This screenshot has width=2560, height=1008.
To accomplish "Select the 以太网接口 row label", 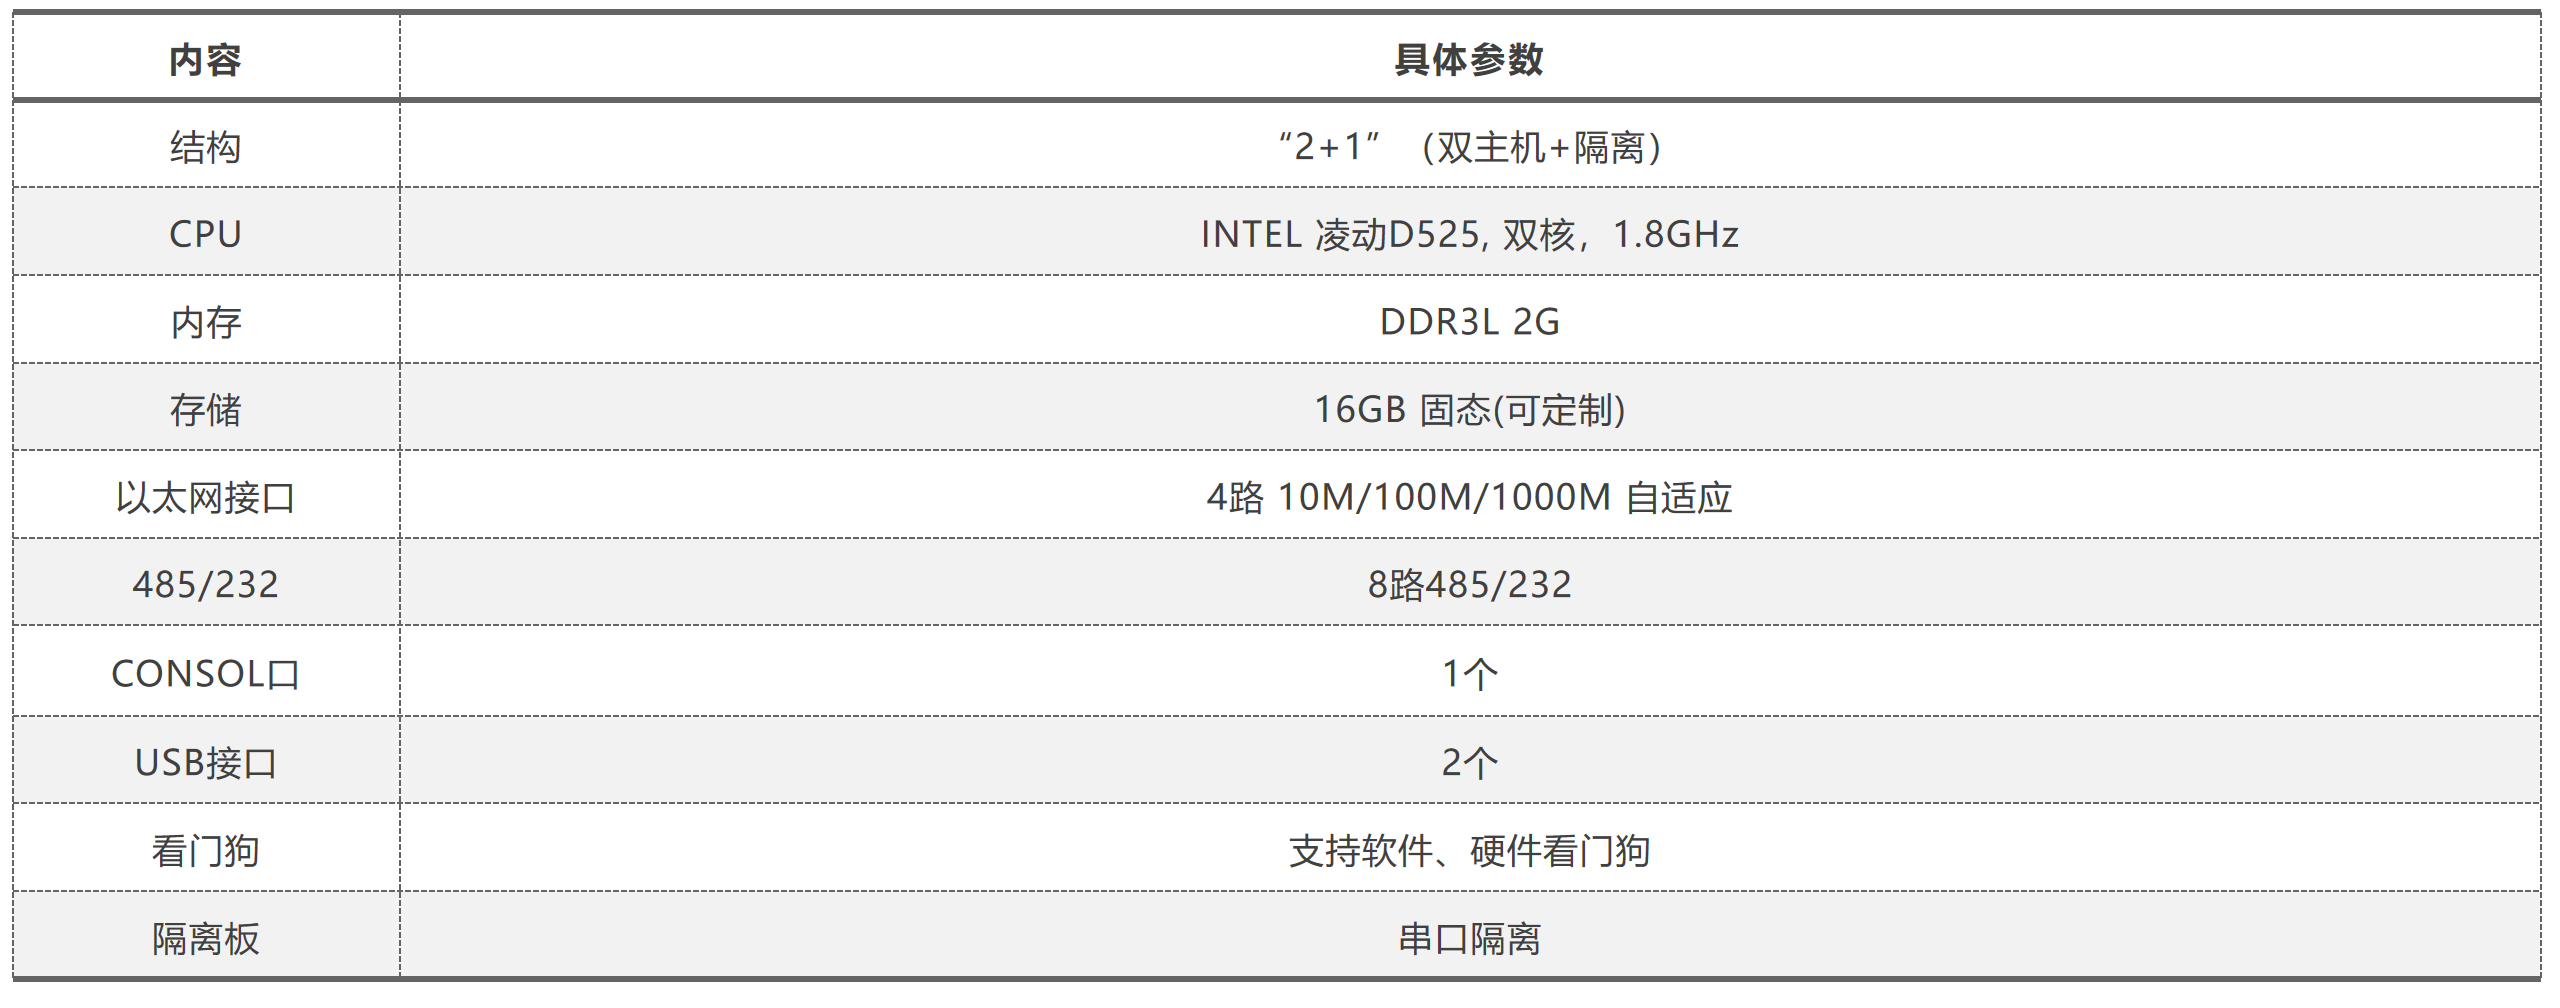I will pyautogui.click(x=205, y=497).
